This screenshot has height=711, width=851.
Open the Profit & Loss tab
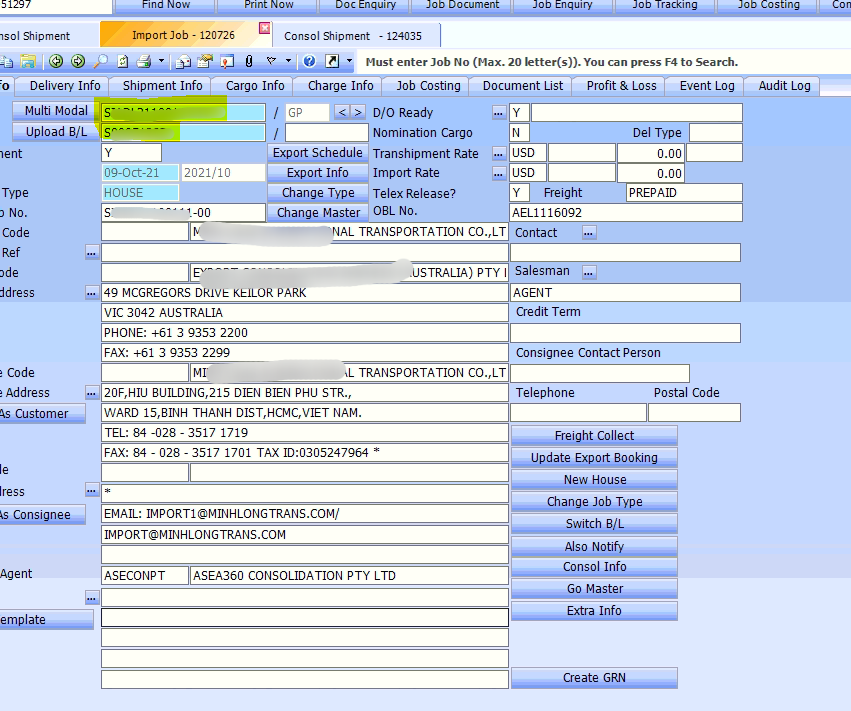click(x=621, y=86)
